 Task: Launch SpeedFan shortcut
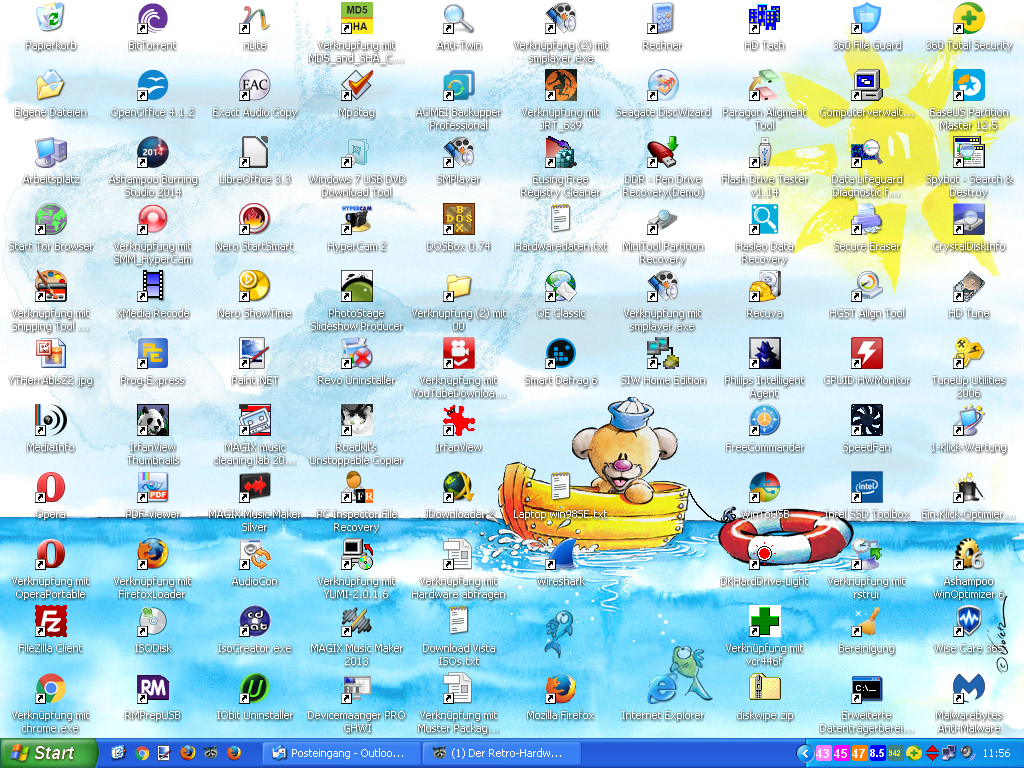(867, 421)
